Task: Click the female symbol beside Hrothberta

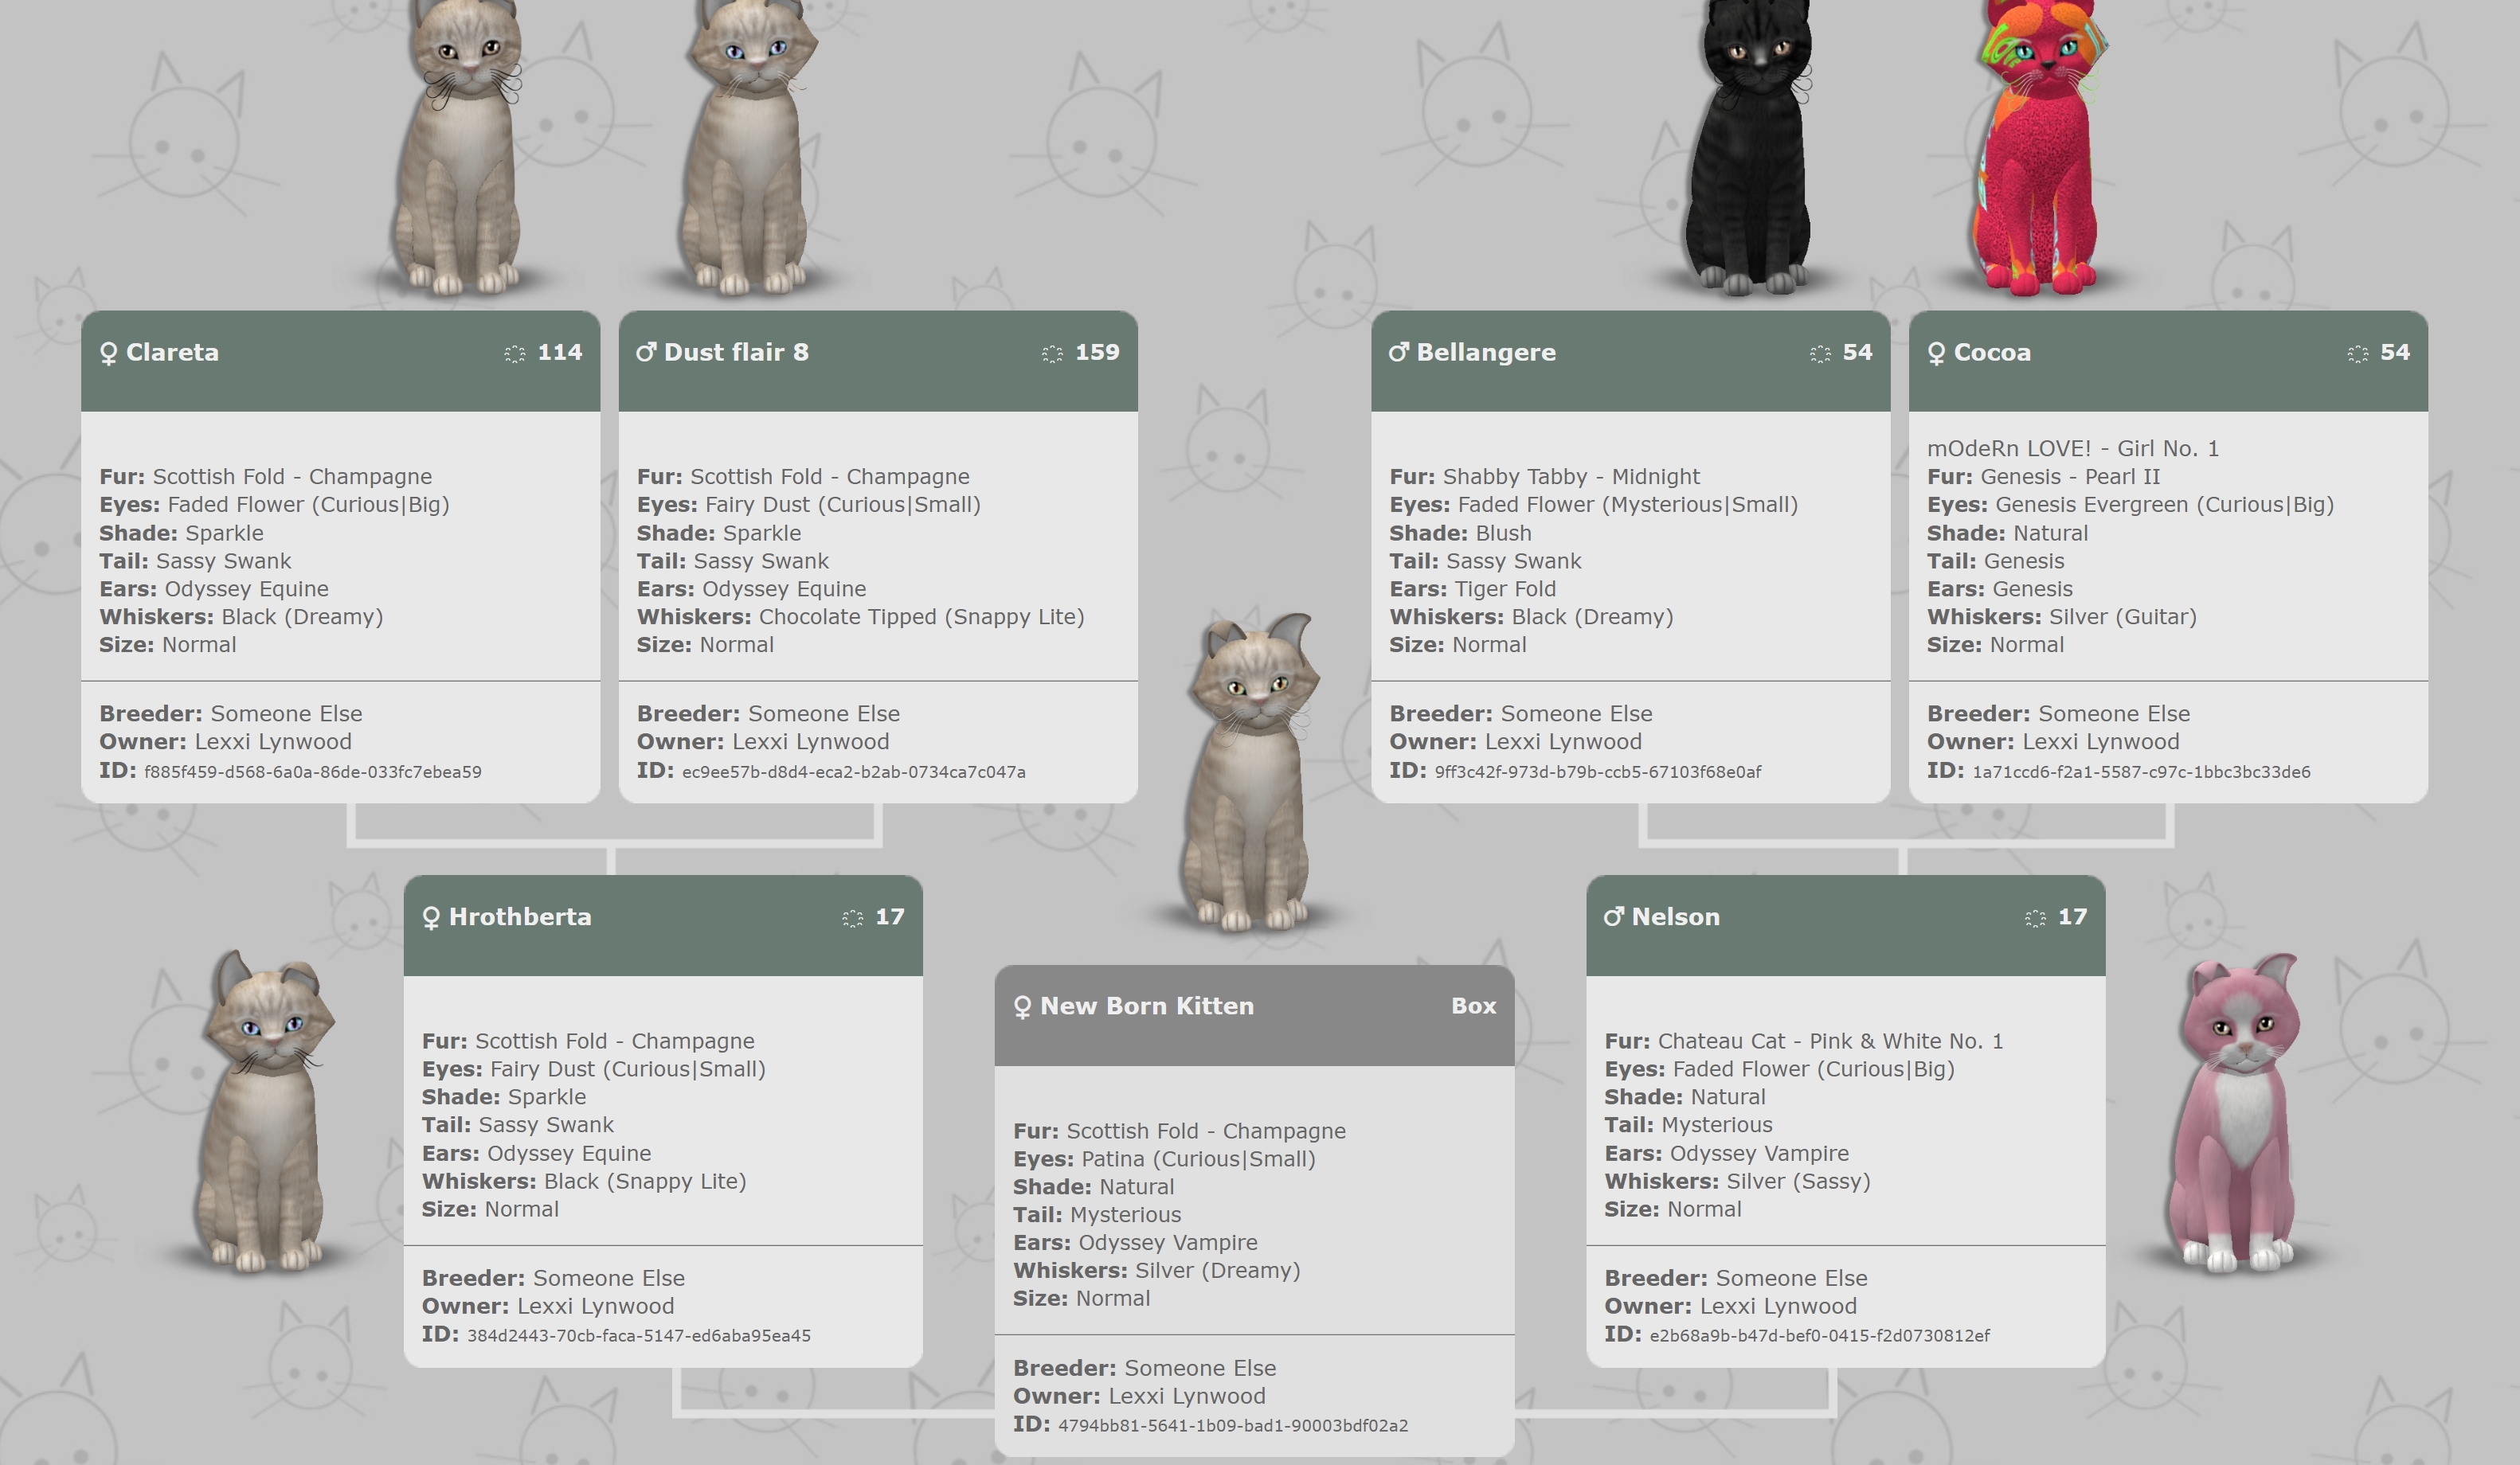Action: point(431,918)
